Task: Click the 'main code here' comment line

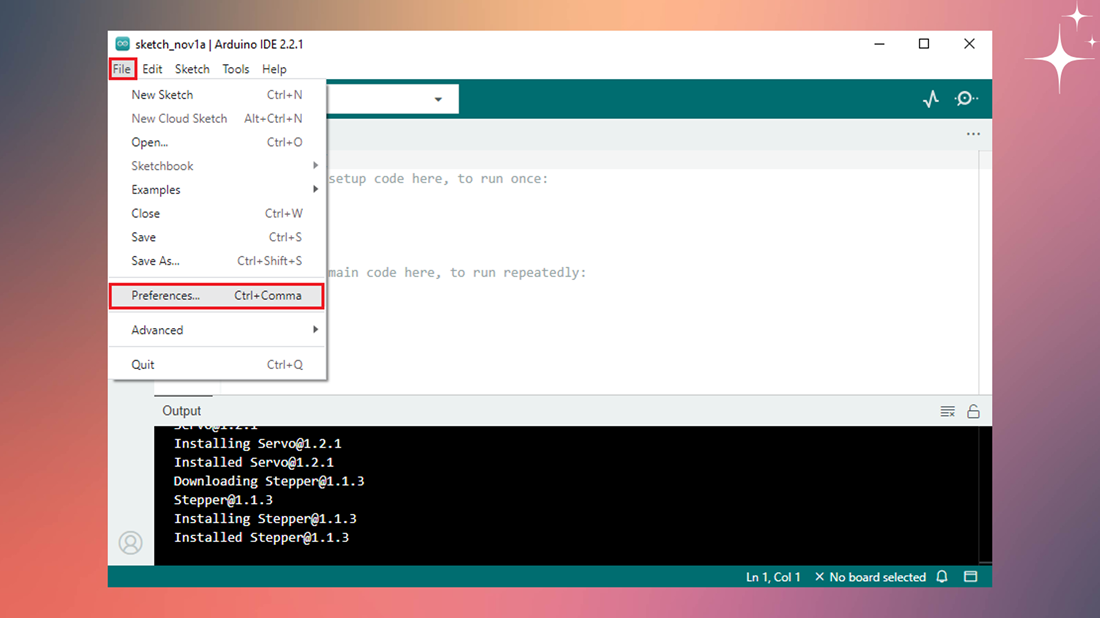Action: (457, 273)
